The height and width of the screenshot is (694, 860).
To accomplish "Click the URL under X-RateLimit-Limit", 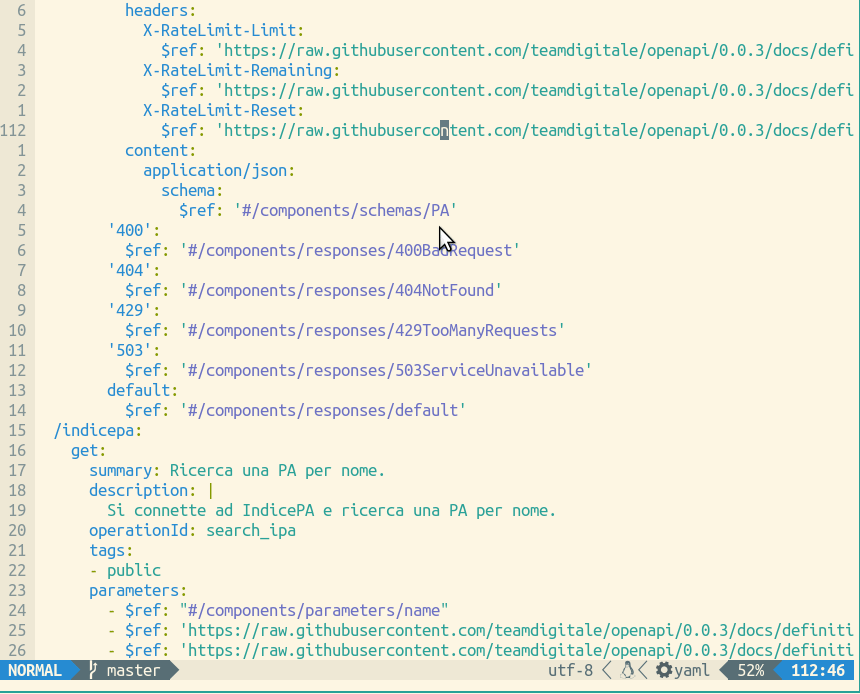I will 535,50.
